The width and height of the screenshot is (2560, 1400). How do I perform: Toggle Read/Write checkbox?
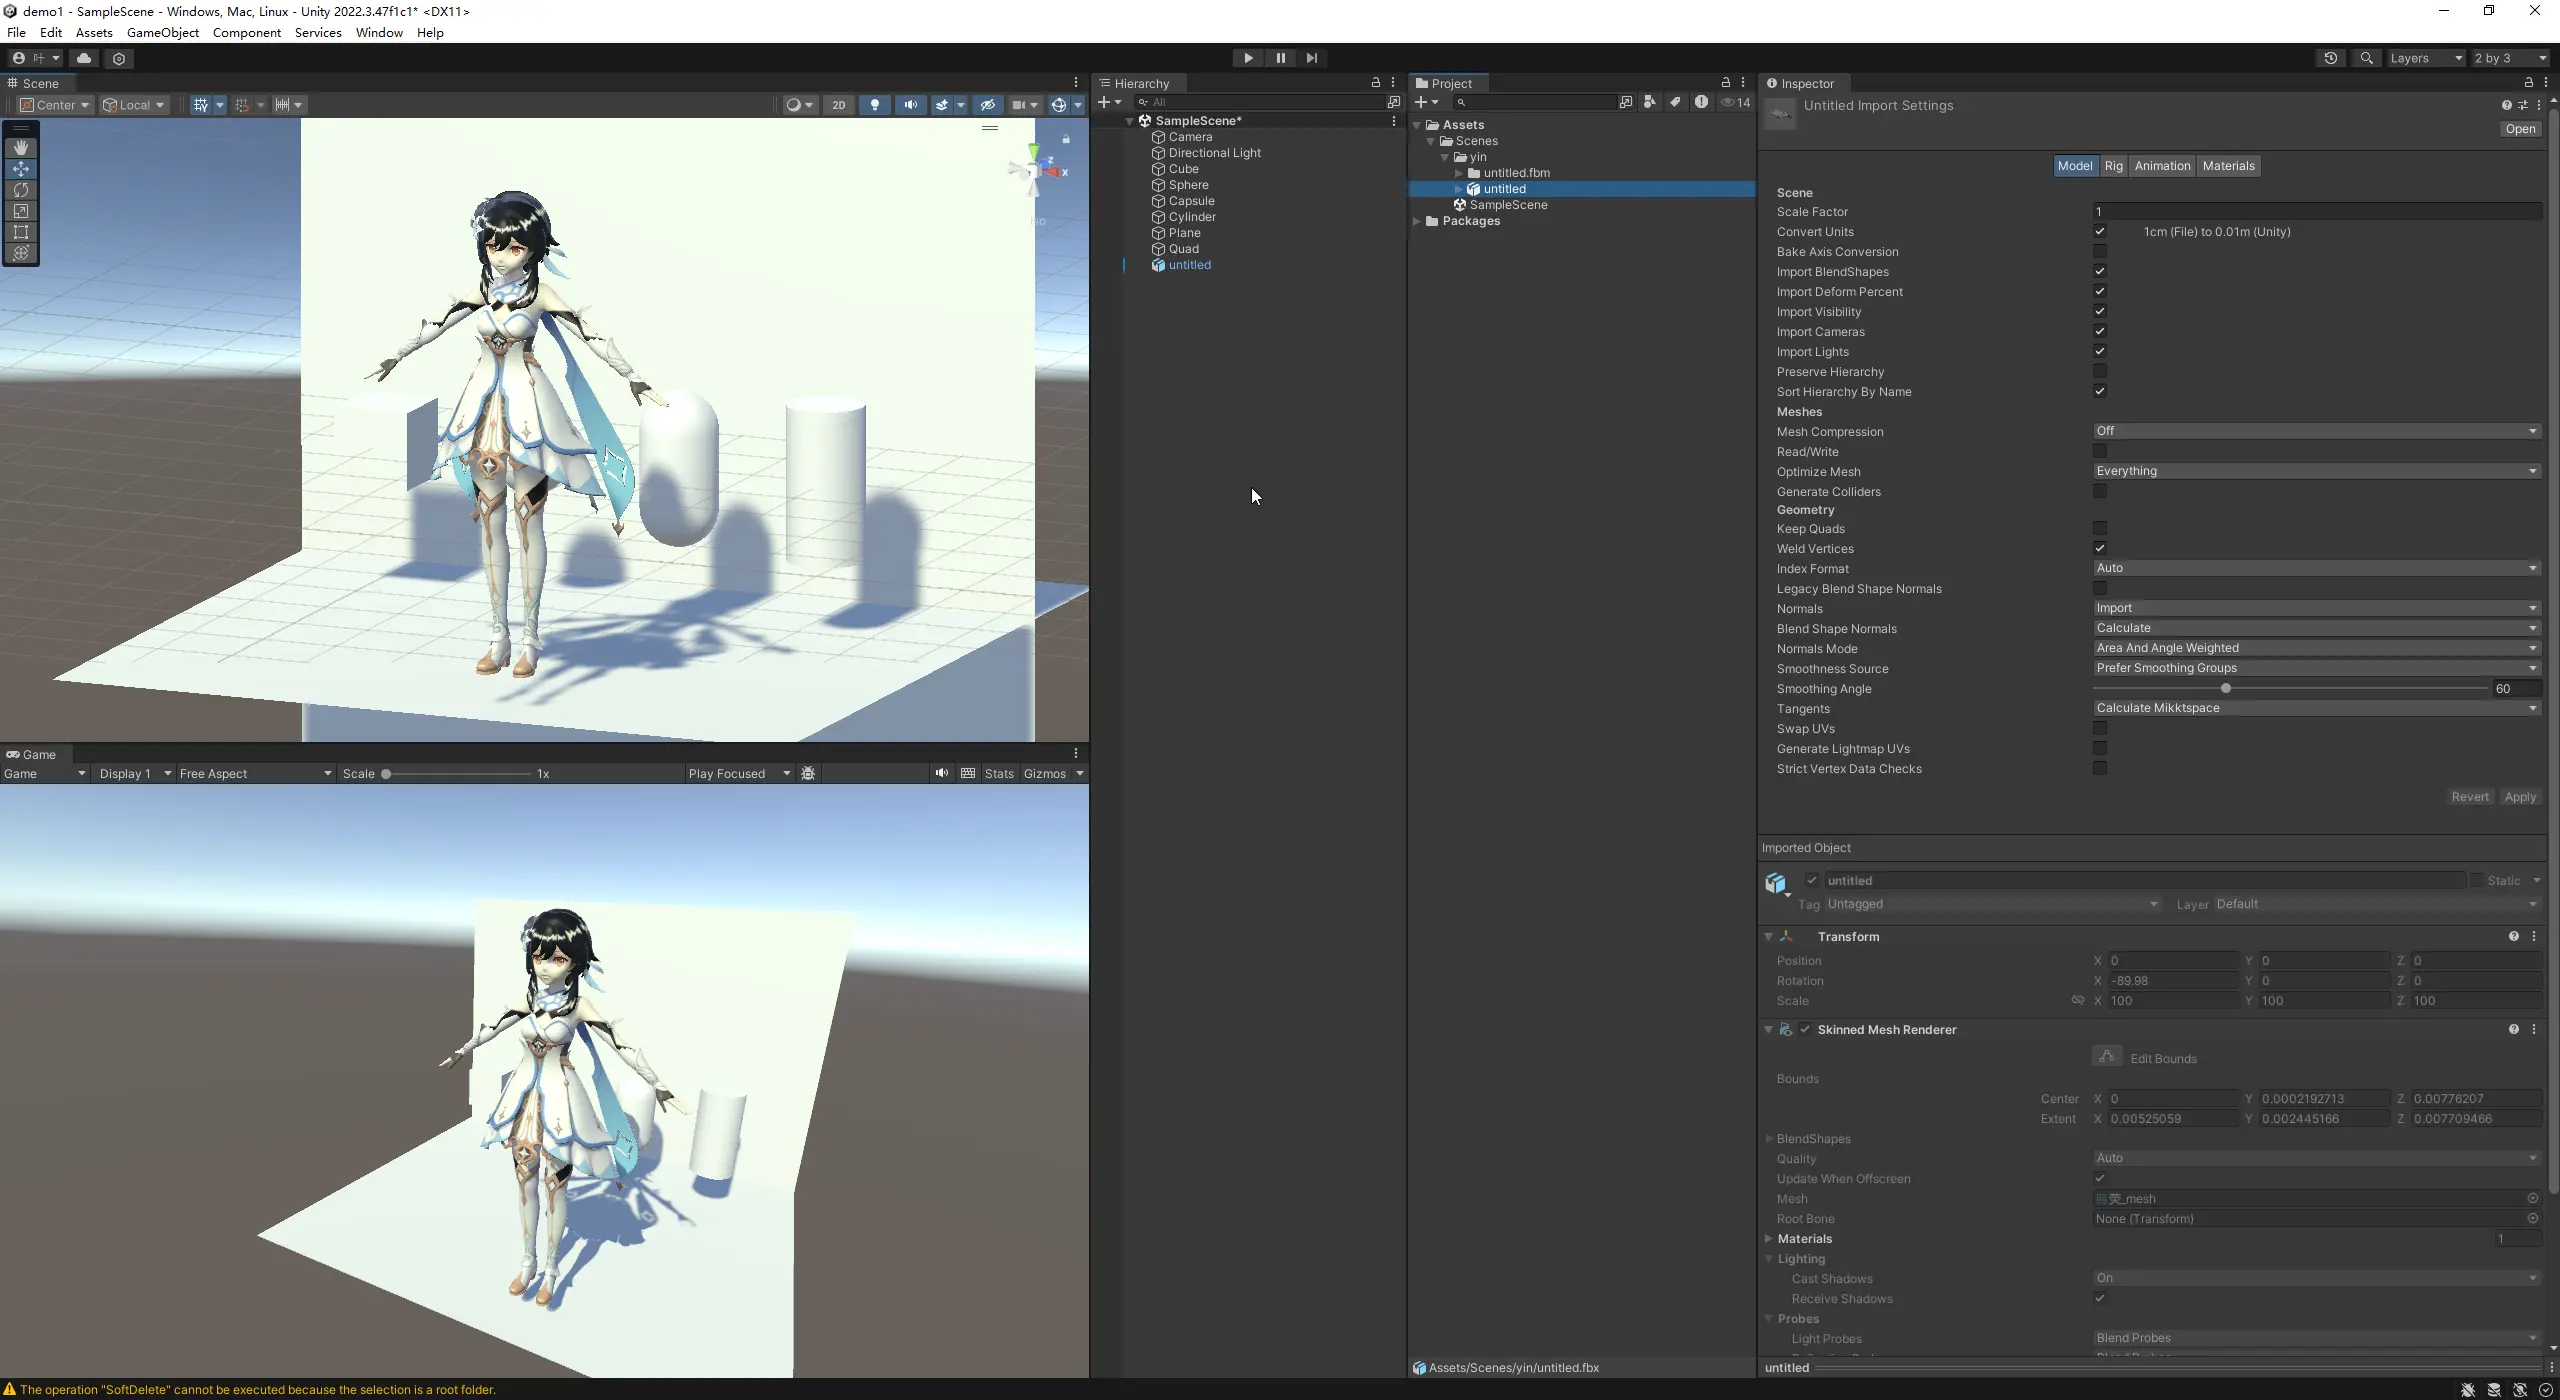(2100, 451)
